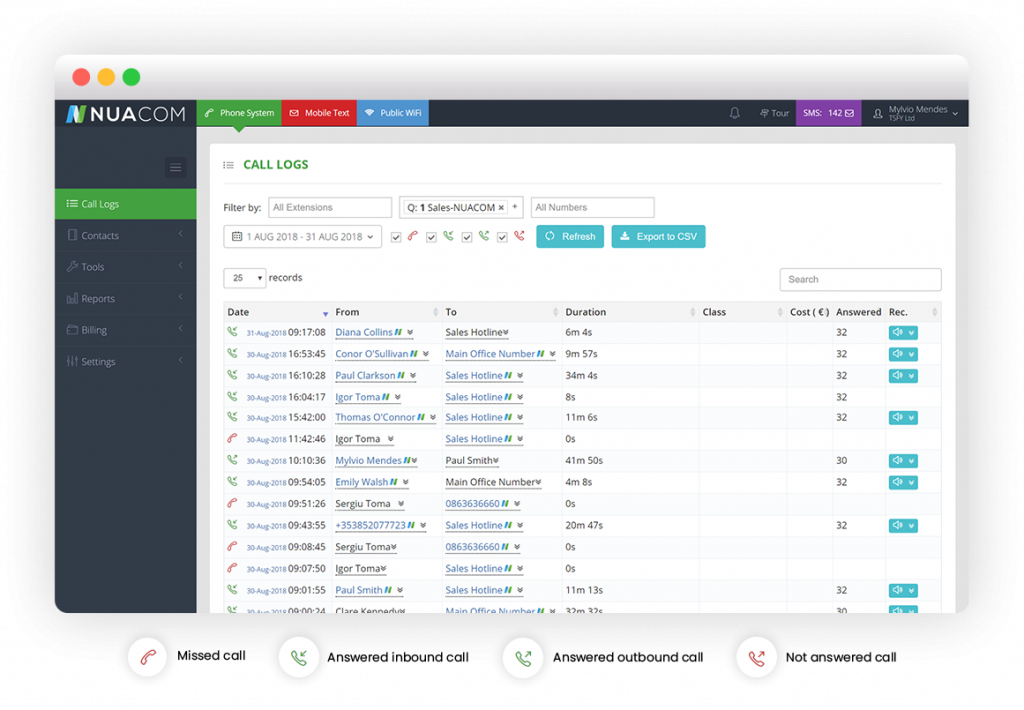Image resolution: width=1024 pixels, height=710 pixels.
Task: Click the incoming call icon on bottom row
Action: point(299,657)
